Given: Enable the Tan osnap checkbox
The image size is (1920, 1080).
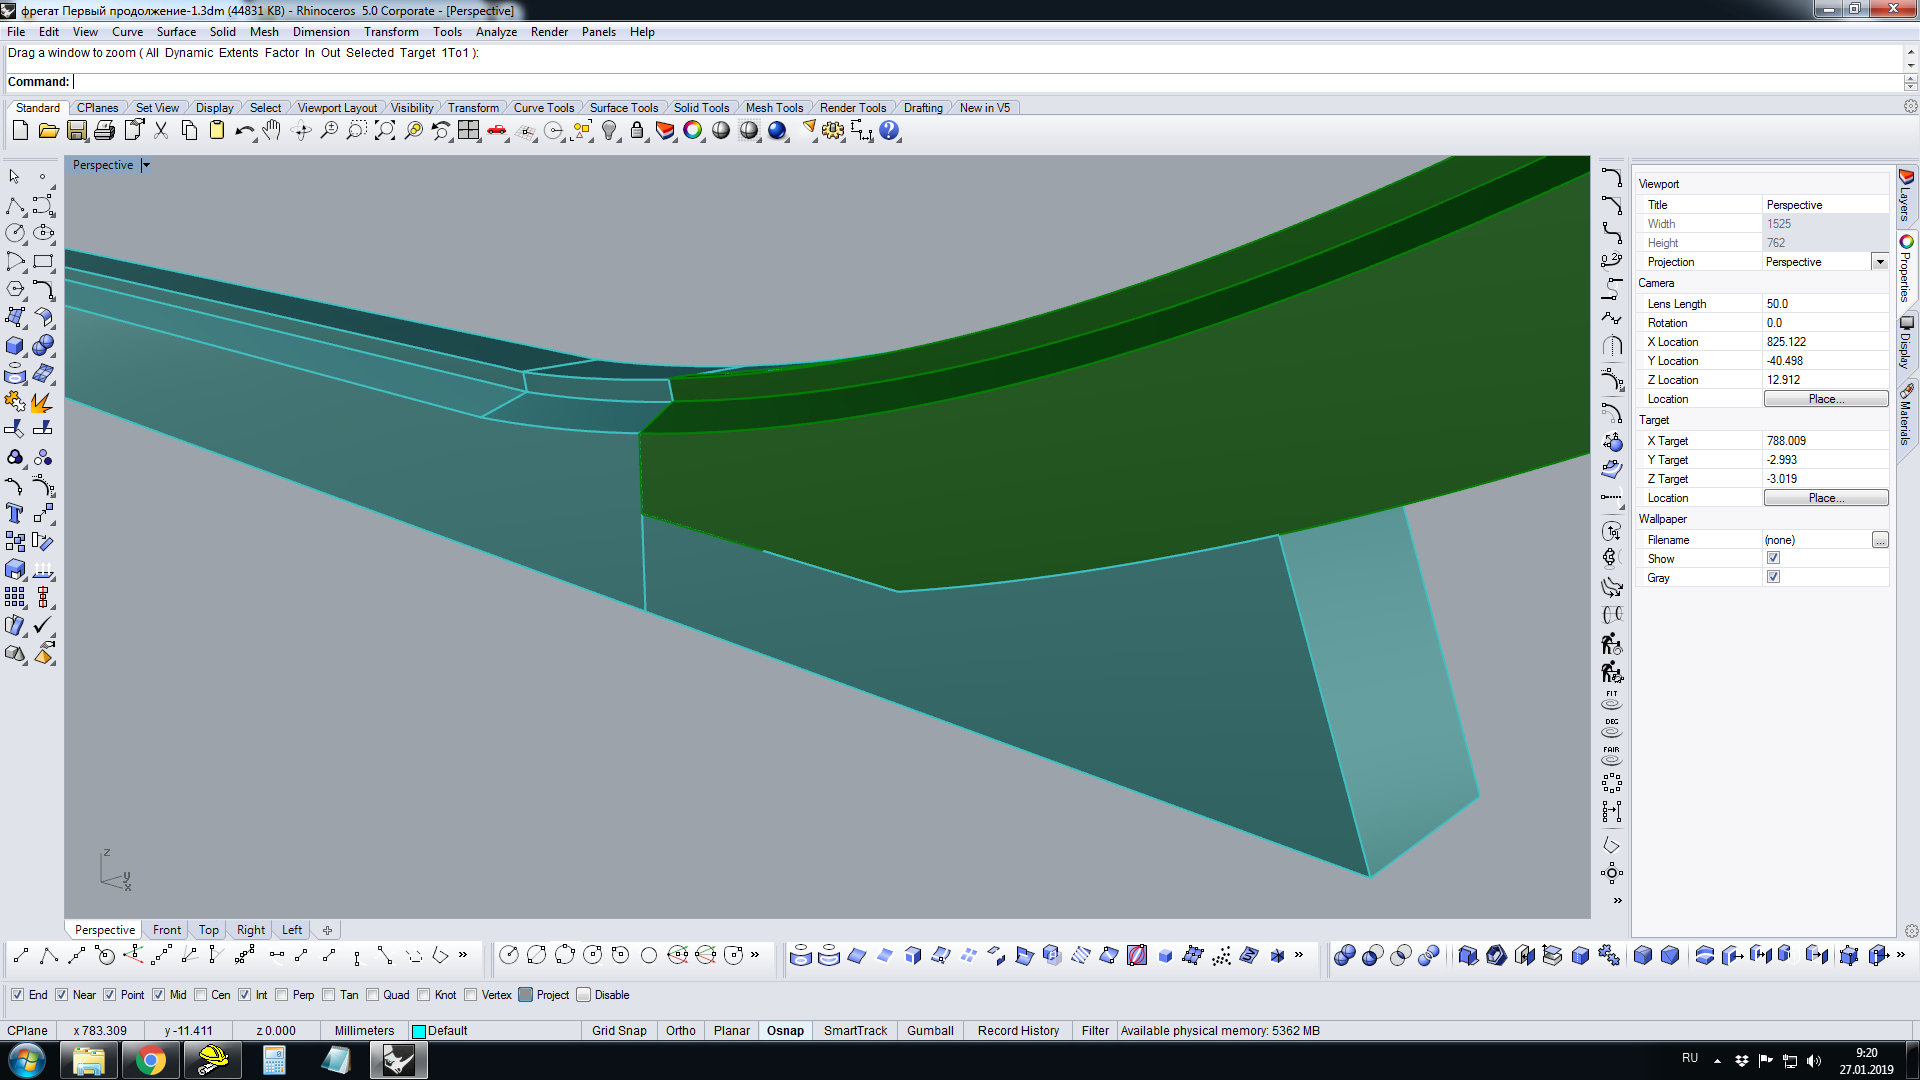Looking at the screenshot, I should tap(329, 995).
